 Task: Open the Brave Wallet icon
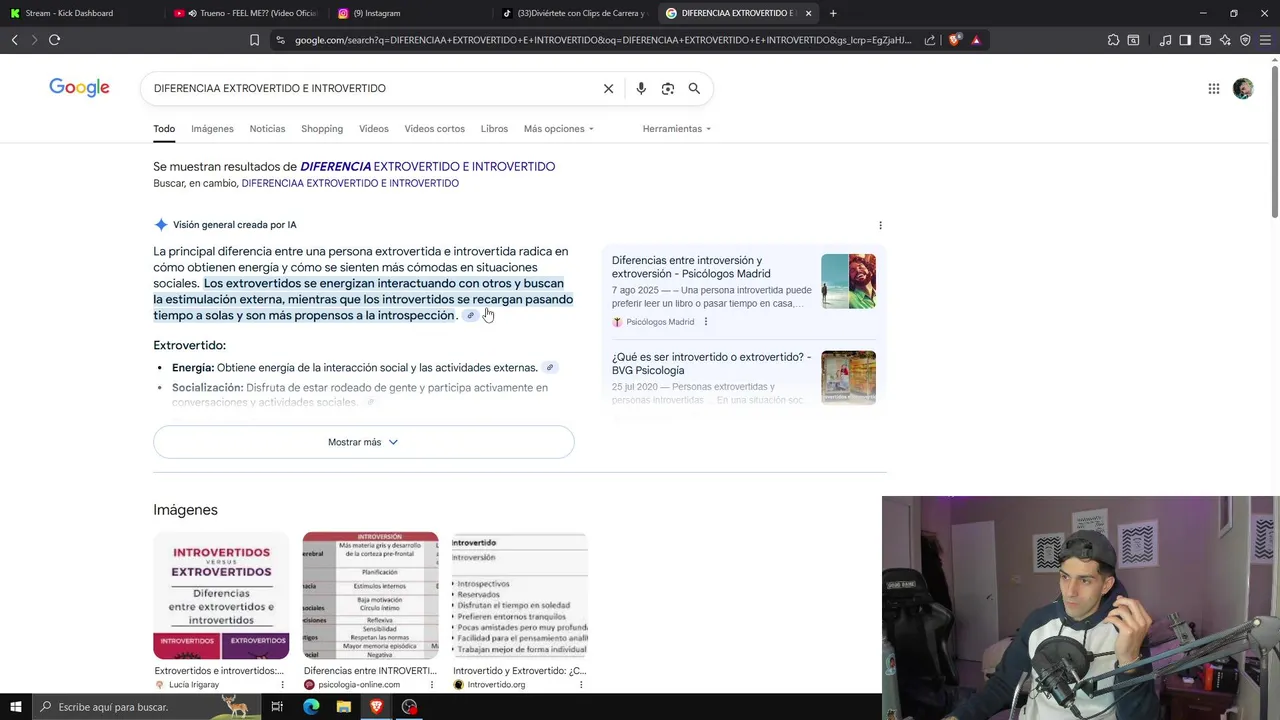point(1205,40)
